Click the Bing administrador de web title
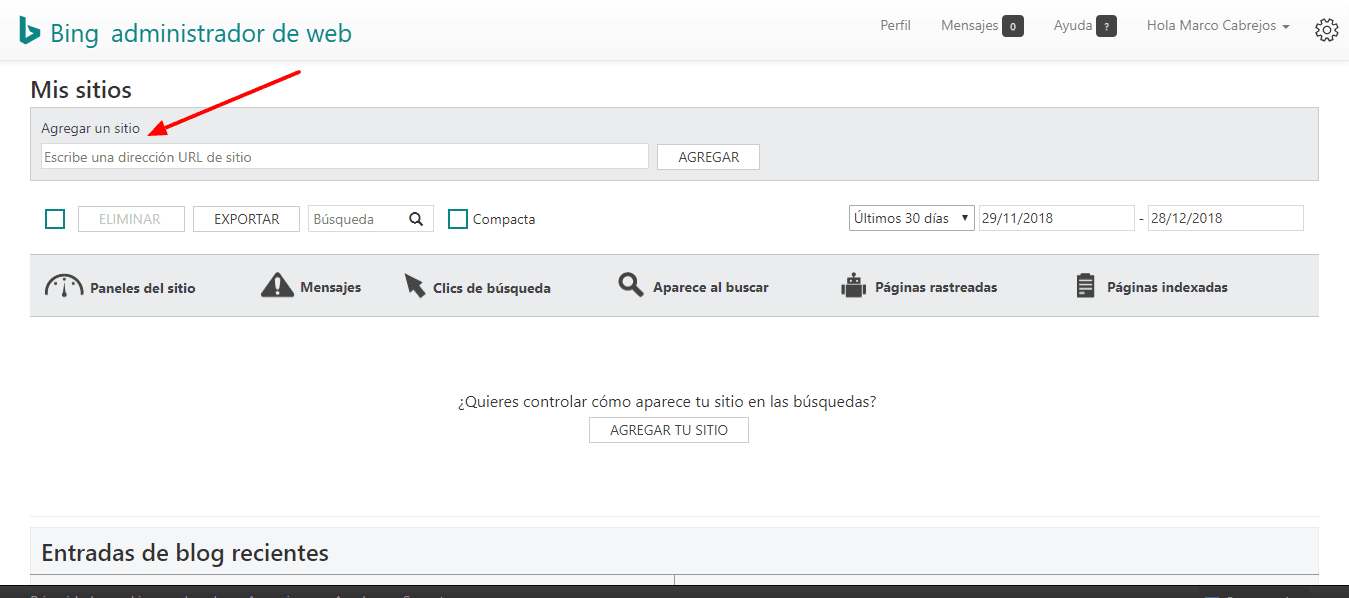This screenshot has height=598, width=1349. coord(201,33)
